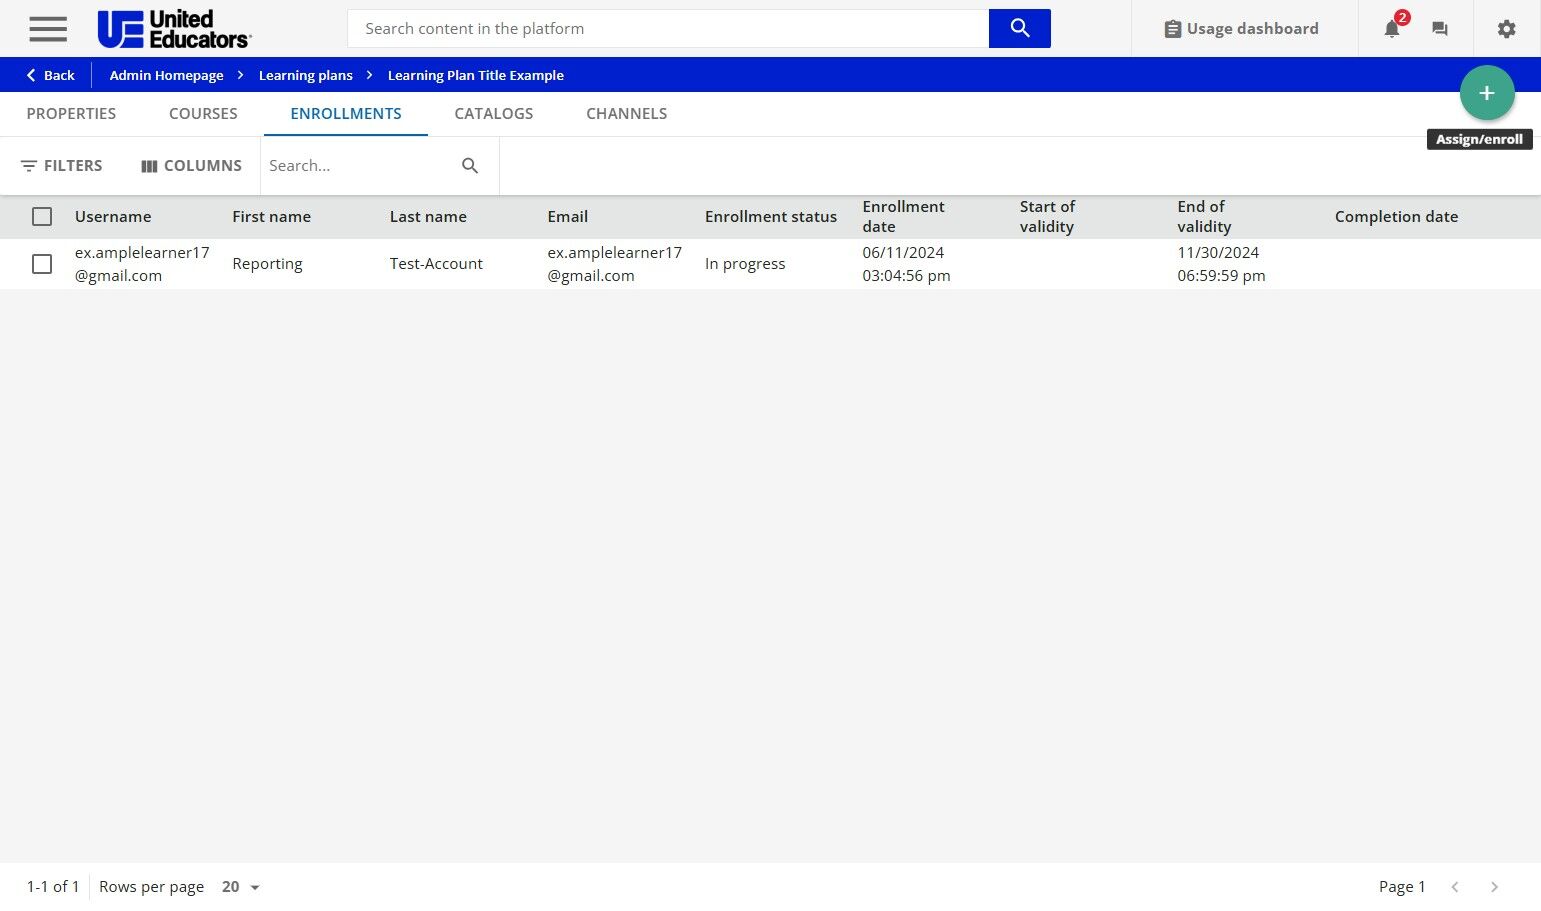This screenshot has height=911, width=1541.
Task: Navigate to Learning plans breadcrumb
Action: [306, 75]
